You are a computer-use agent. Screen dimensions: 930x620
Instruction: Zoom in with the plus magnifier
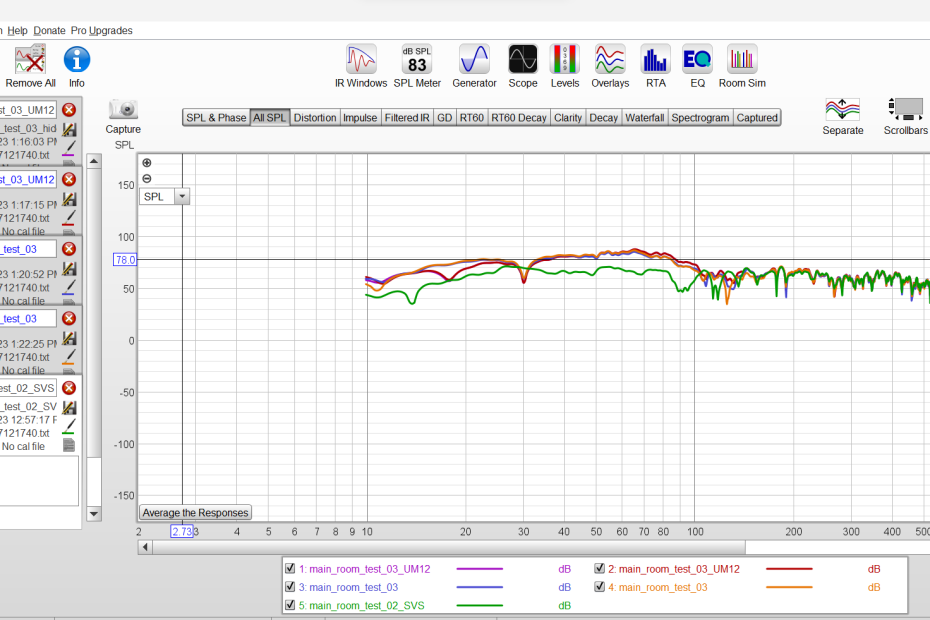tap(147, 163)
